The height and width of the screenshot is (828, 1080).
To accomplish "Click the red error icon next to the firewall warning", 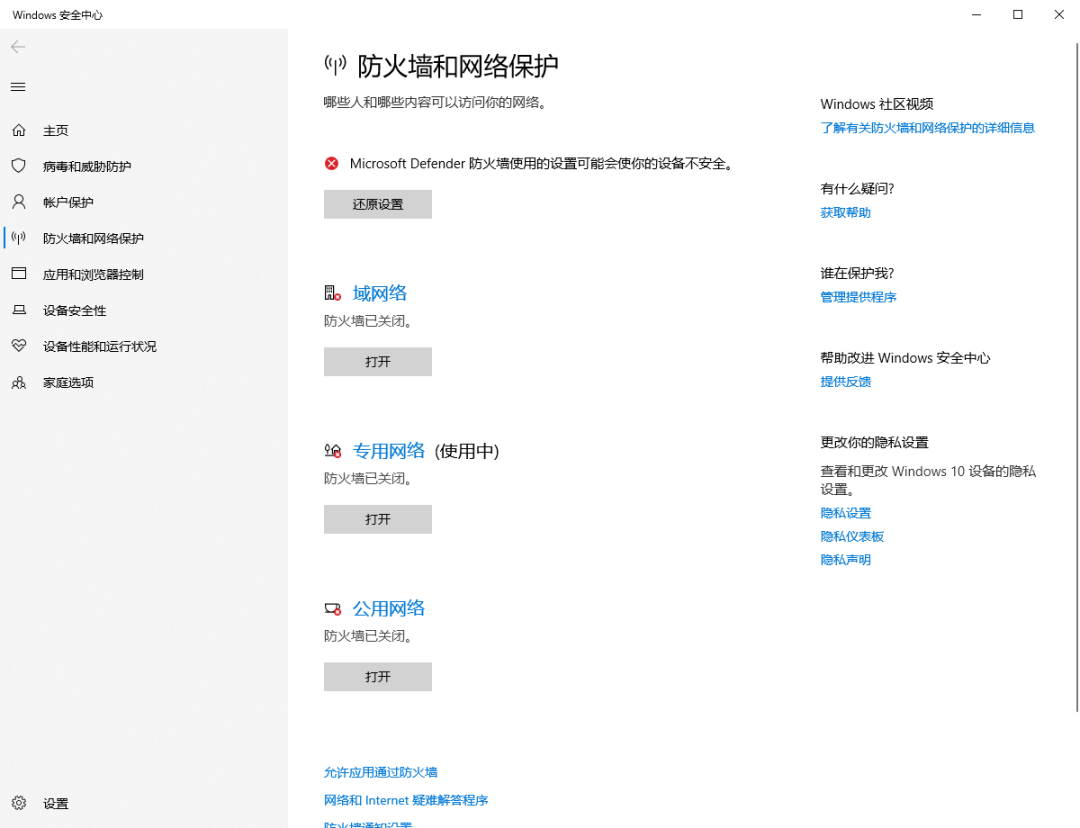I will (x=331, y=163).
